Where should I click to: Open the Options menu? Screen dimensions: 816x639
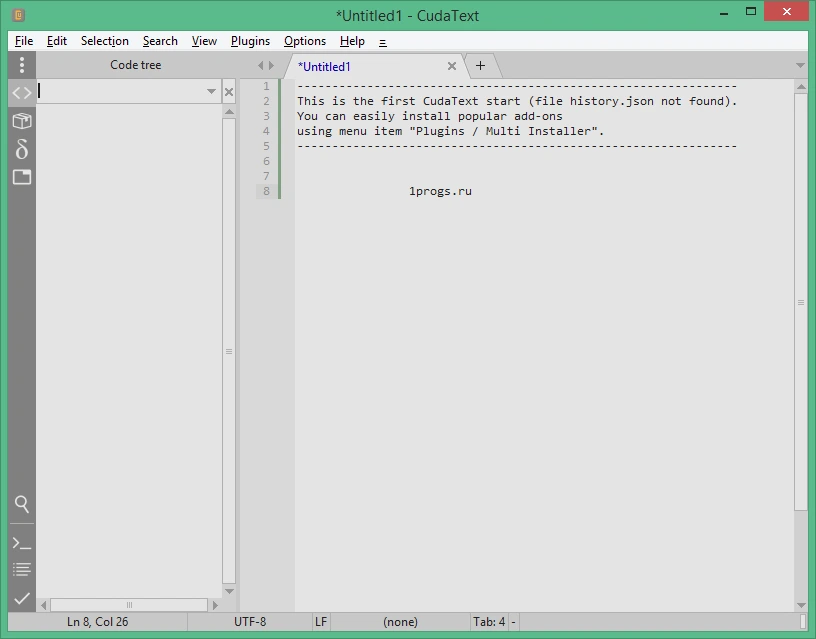[x=305, y=41]
